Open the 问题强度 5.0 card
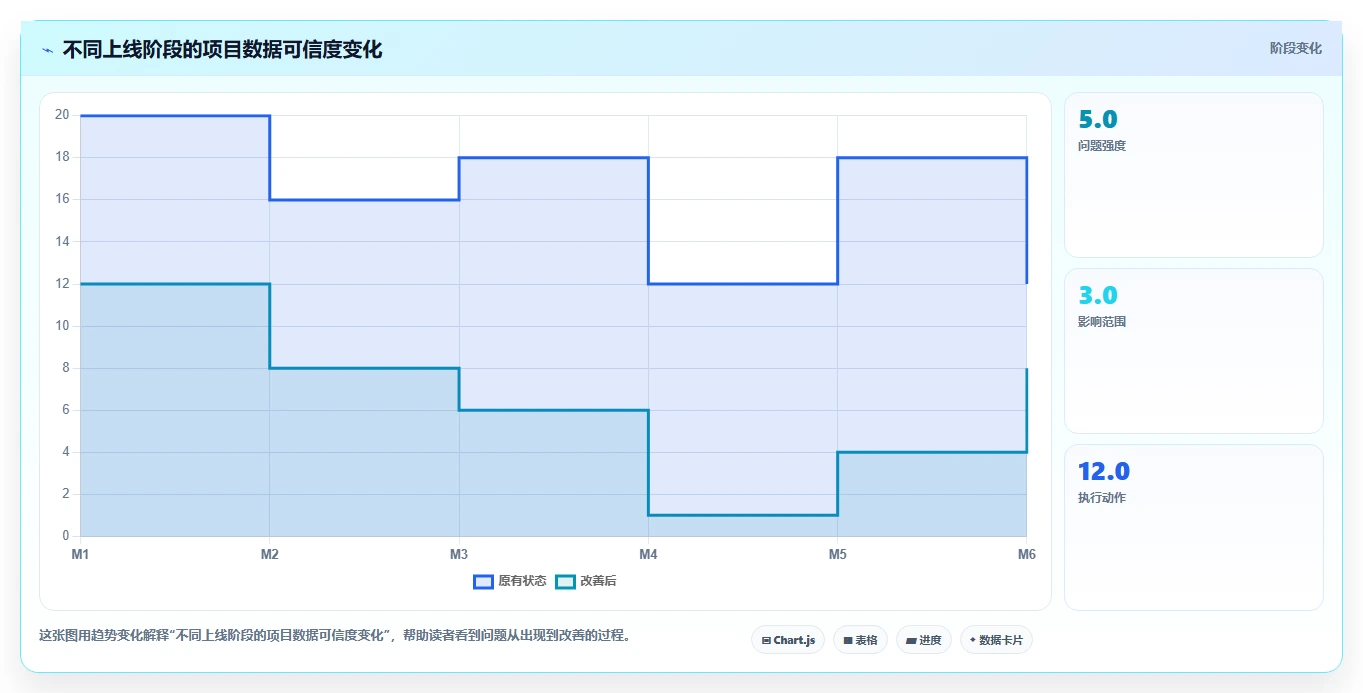This screenshot has width=1363, height=693. coord(1194,175)
